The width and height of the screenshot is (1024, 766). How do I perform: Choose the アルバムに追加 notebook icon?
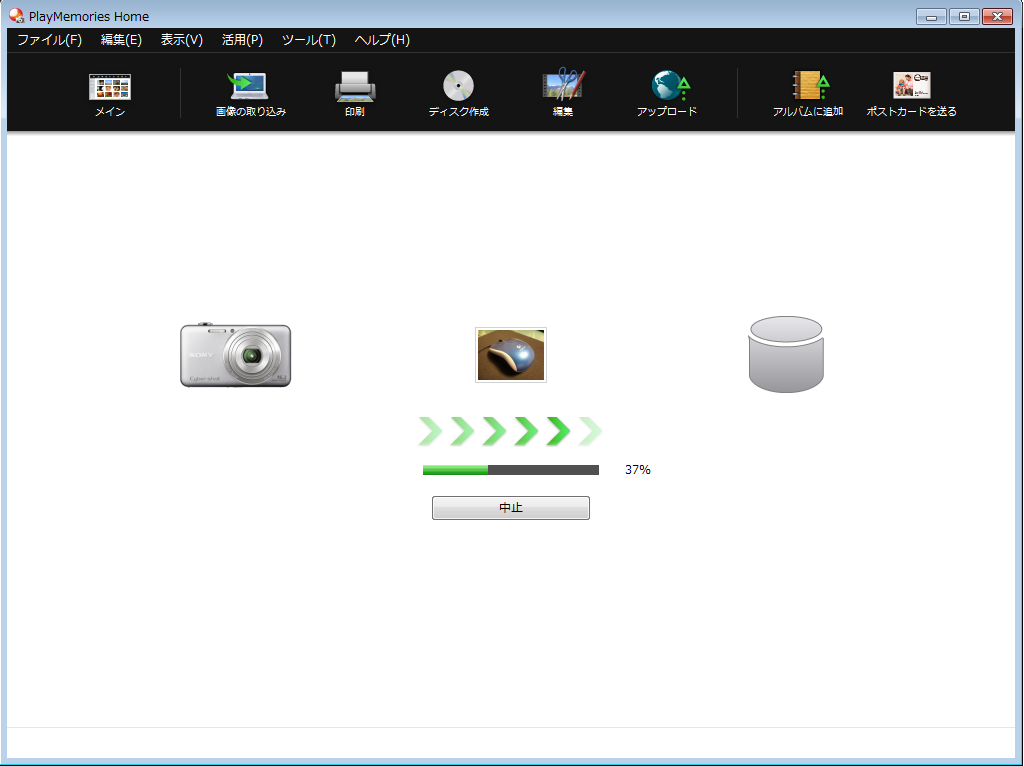coord(810,86)
